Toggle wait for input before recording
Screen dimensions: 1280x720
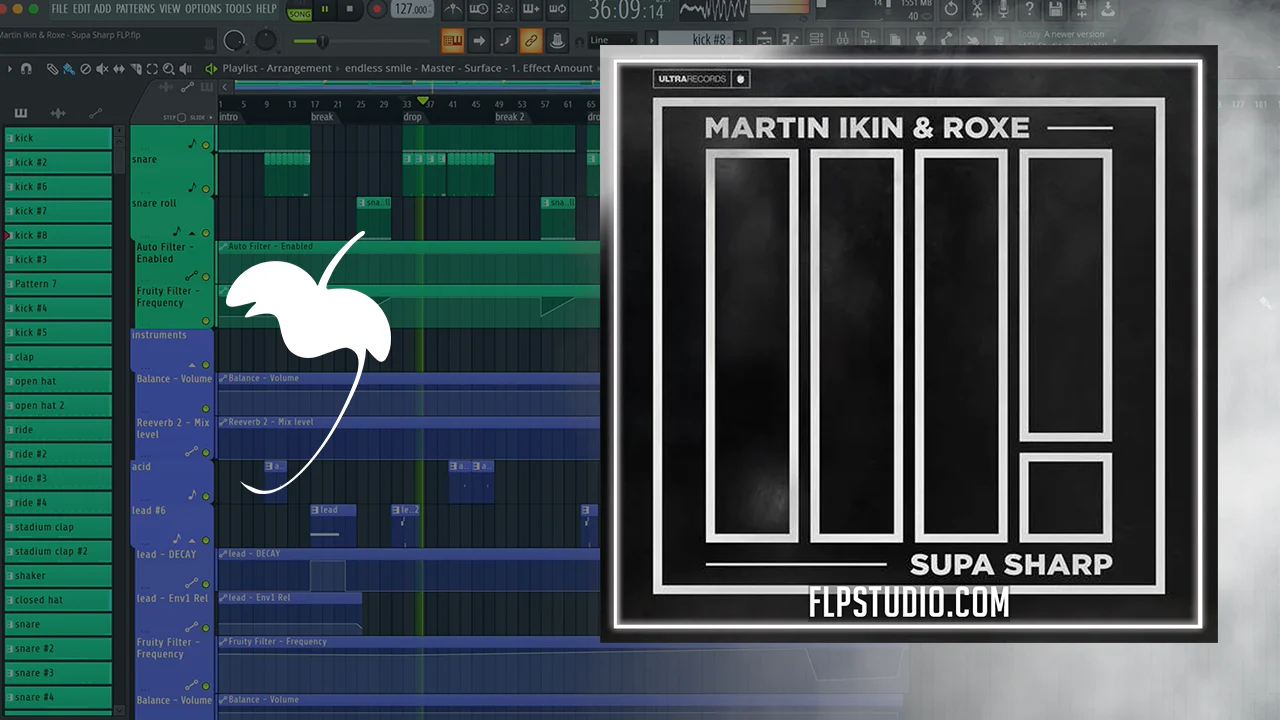[x=479, y=10]
